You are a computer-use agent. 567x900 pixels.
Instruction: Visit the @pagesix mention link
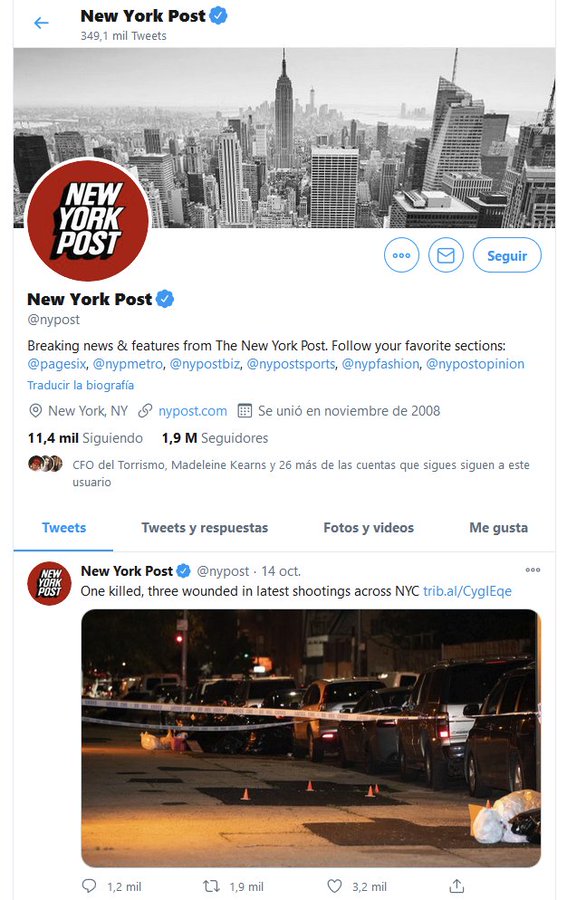tap(56, 364)
